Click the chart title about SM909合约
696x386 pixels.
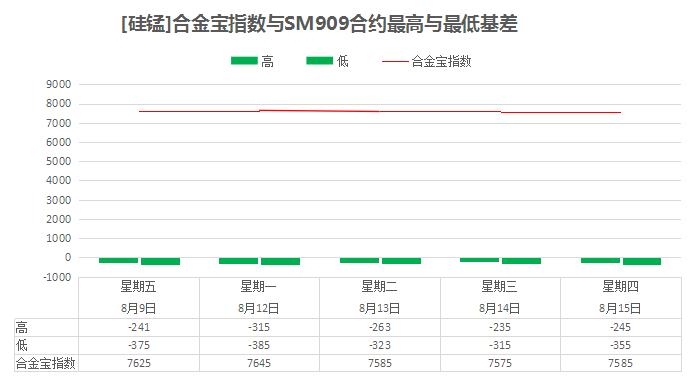click(320, 24)
